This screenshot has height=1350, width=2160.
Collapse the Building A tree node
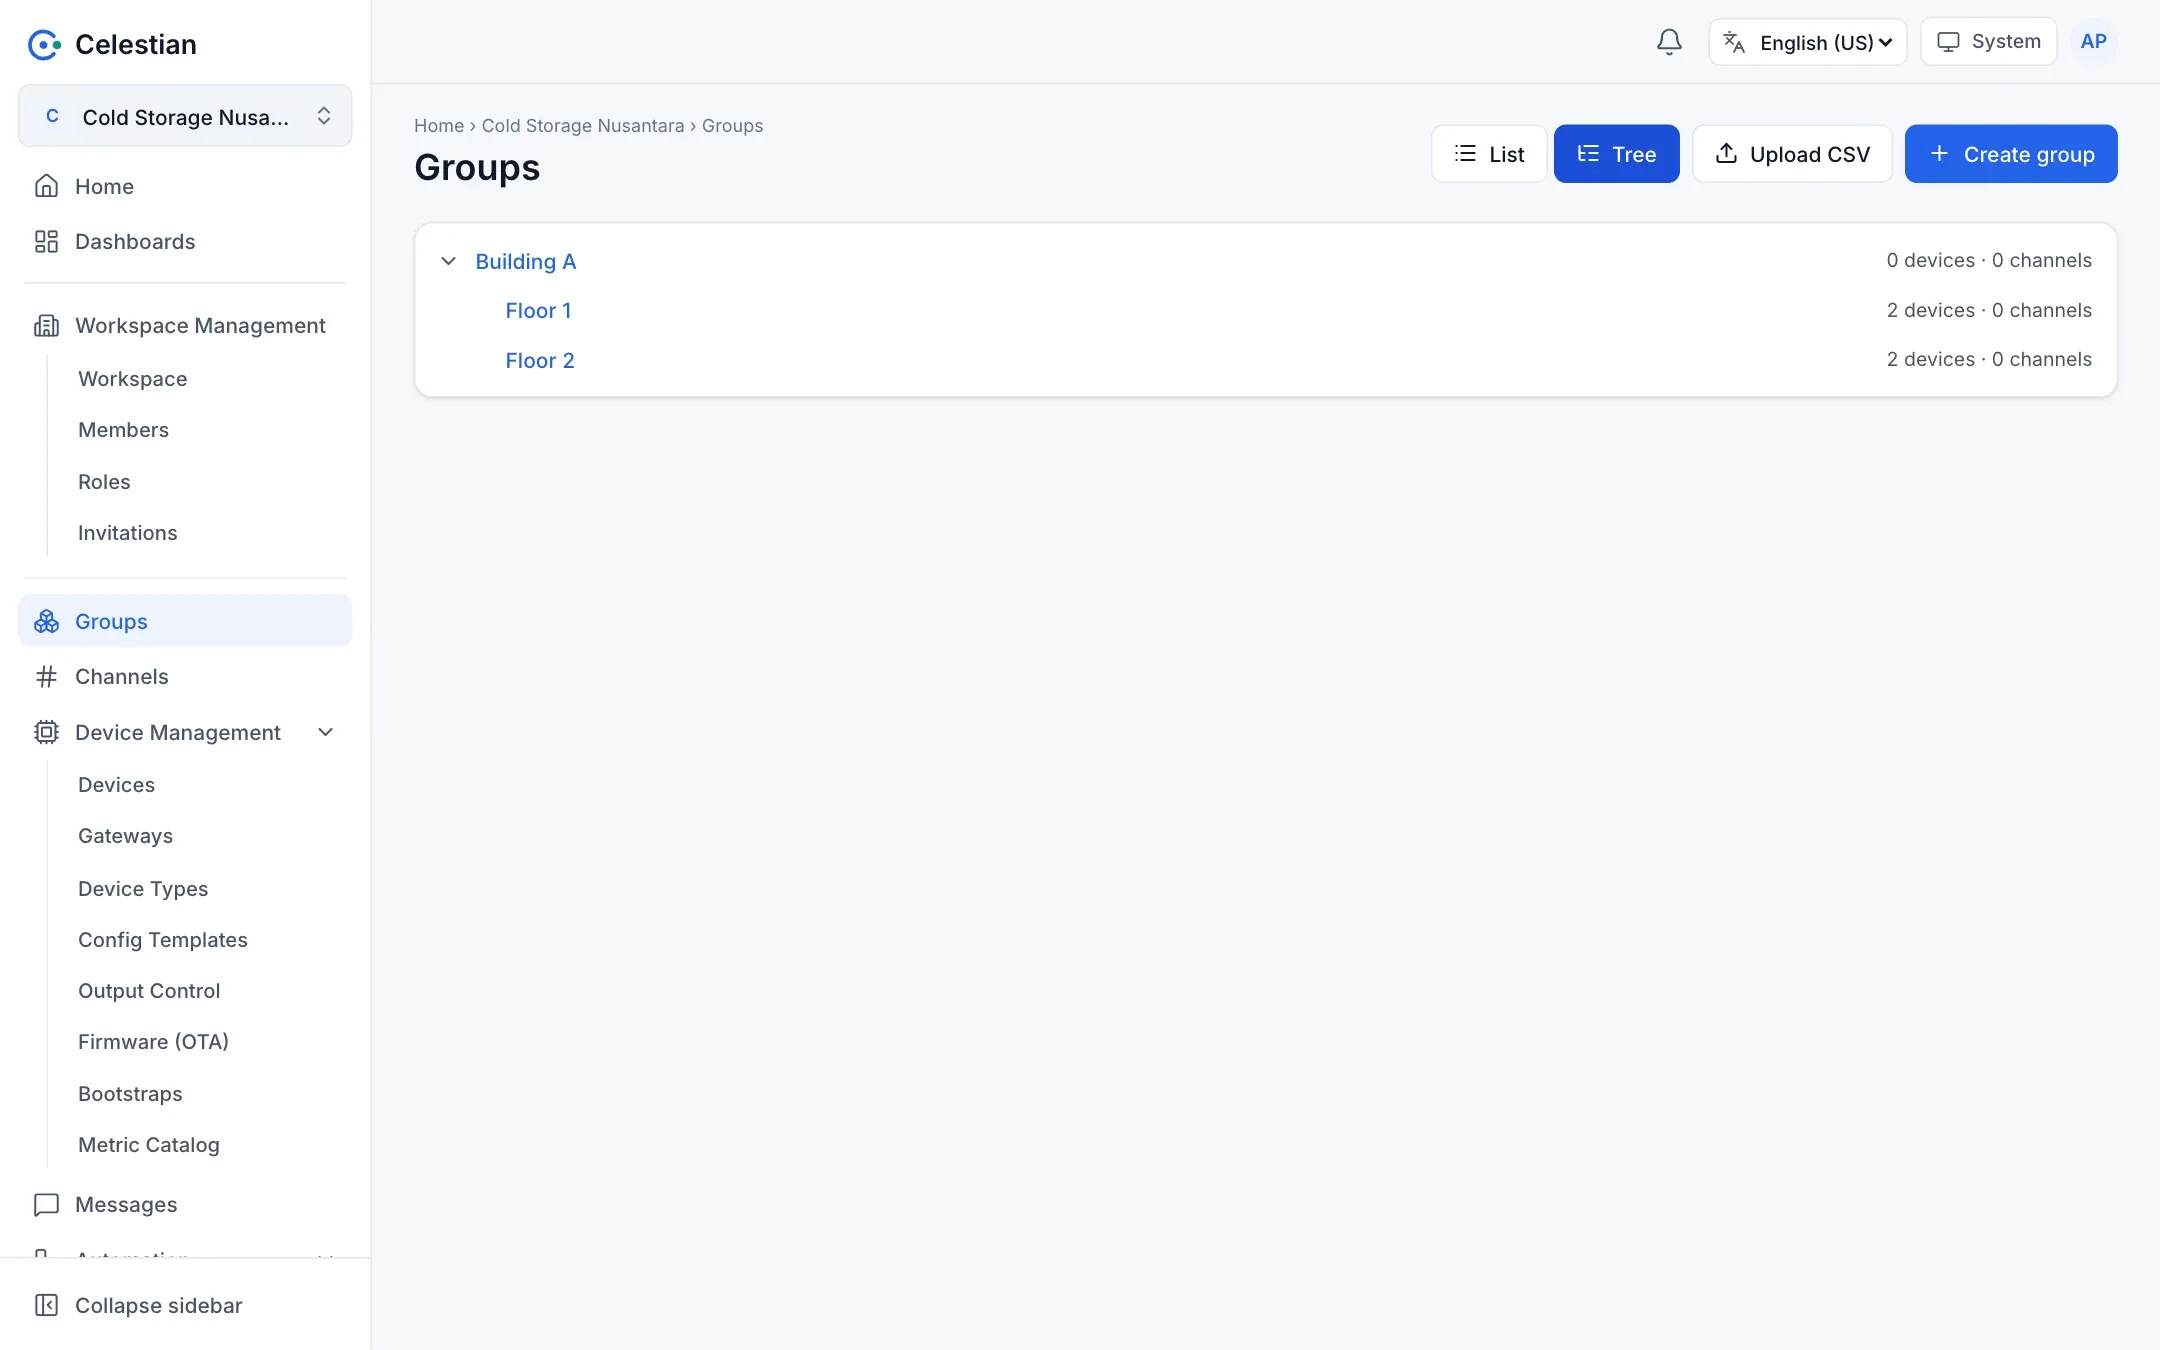coord(448,261)
